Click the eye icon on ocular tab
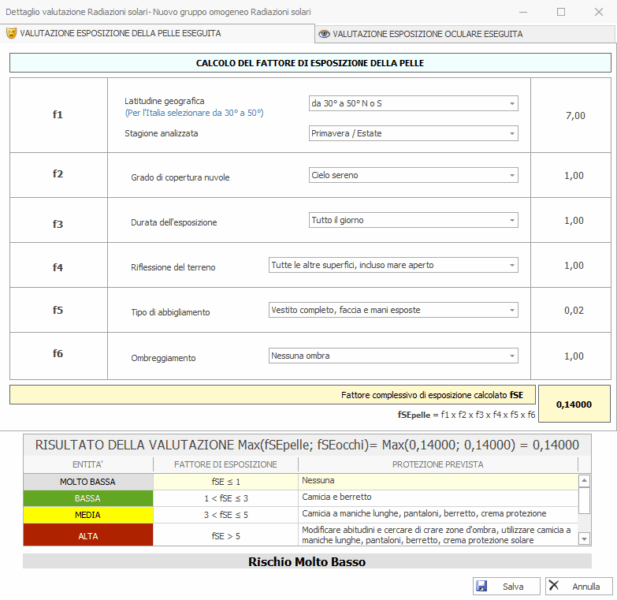 [x=324, y=34]
